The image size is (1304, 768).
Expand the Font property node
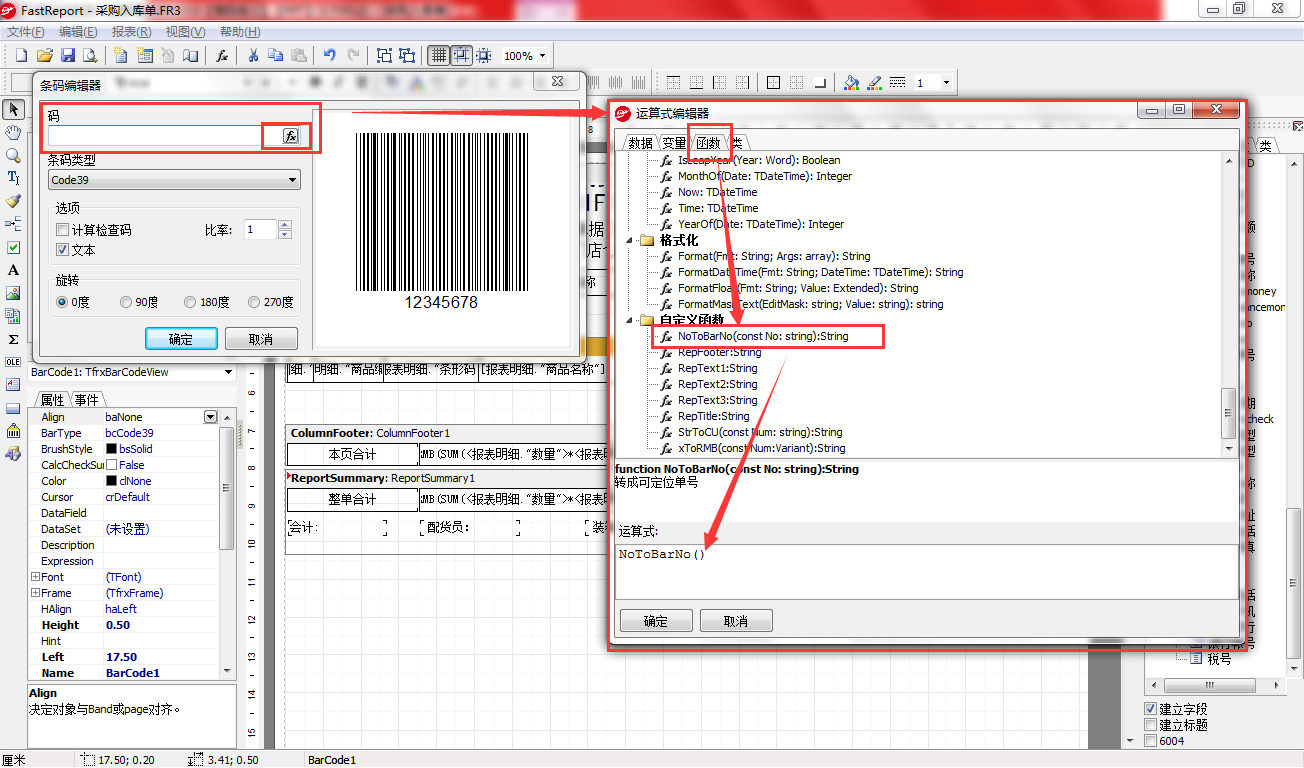35,577
